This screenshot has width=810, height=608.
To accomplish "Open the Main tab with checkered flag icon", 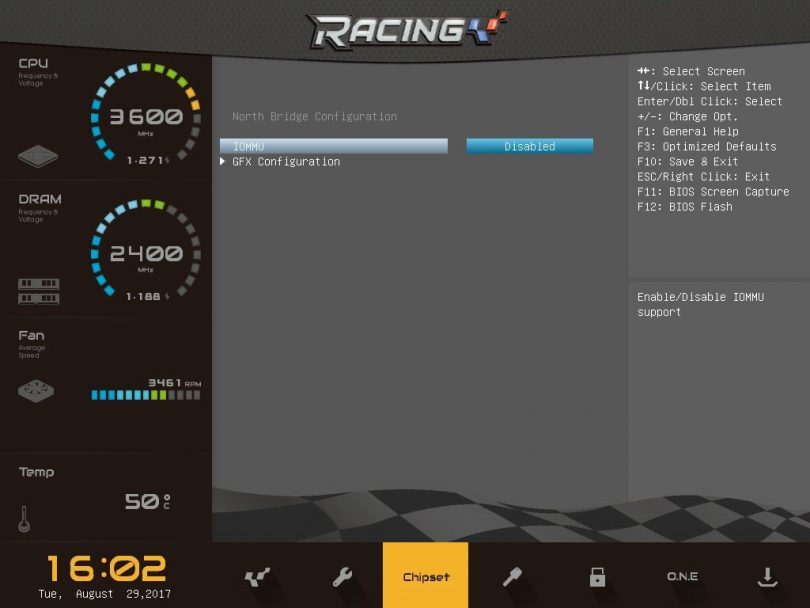I will click(x=257, y=577).
